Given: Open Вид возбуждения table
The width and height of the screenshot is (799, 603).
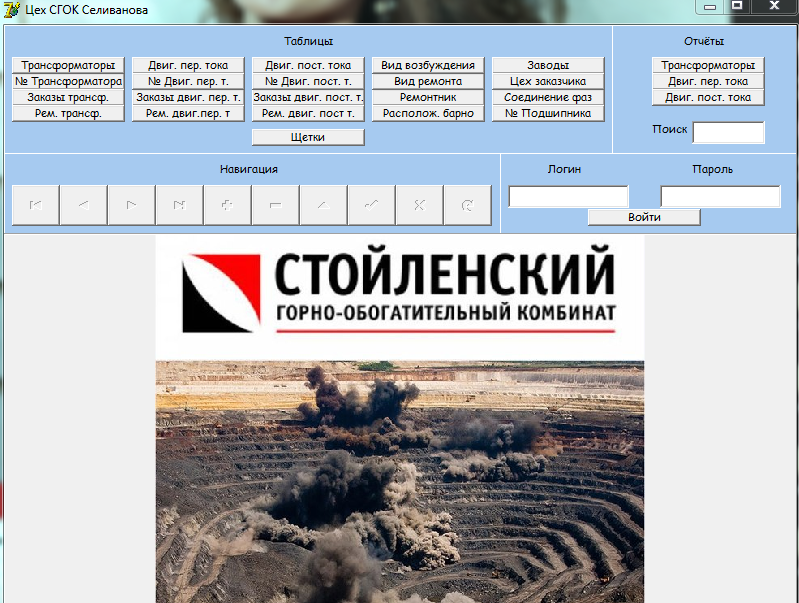Looking at the screenshot, I should coord(428,65).
